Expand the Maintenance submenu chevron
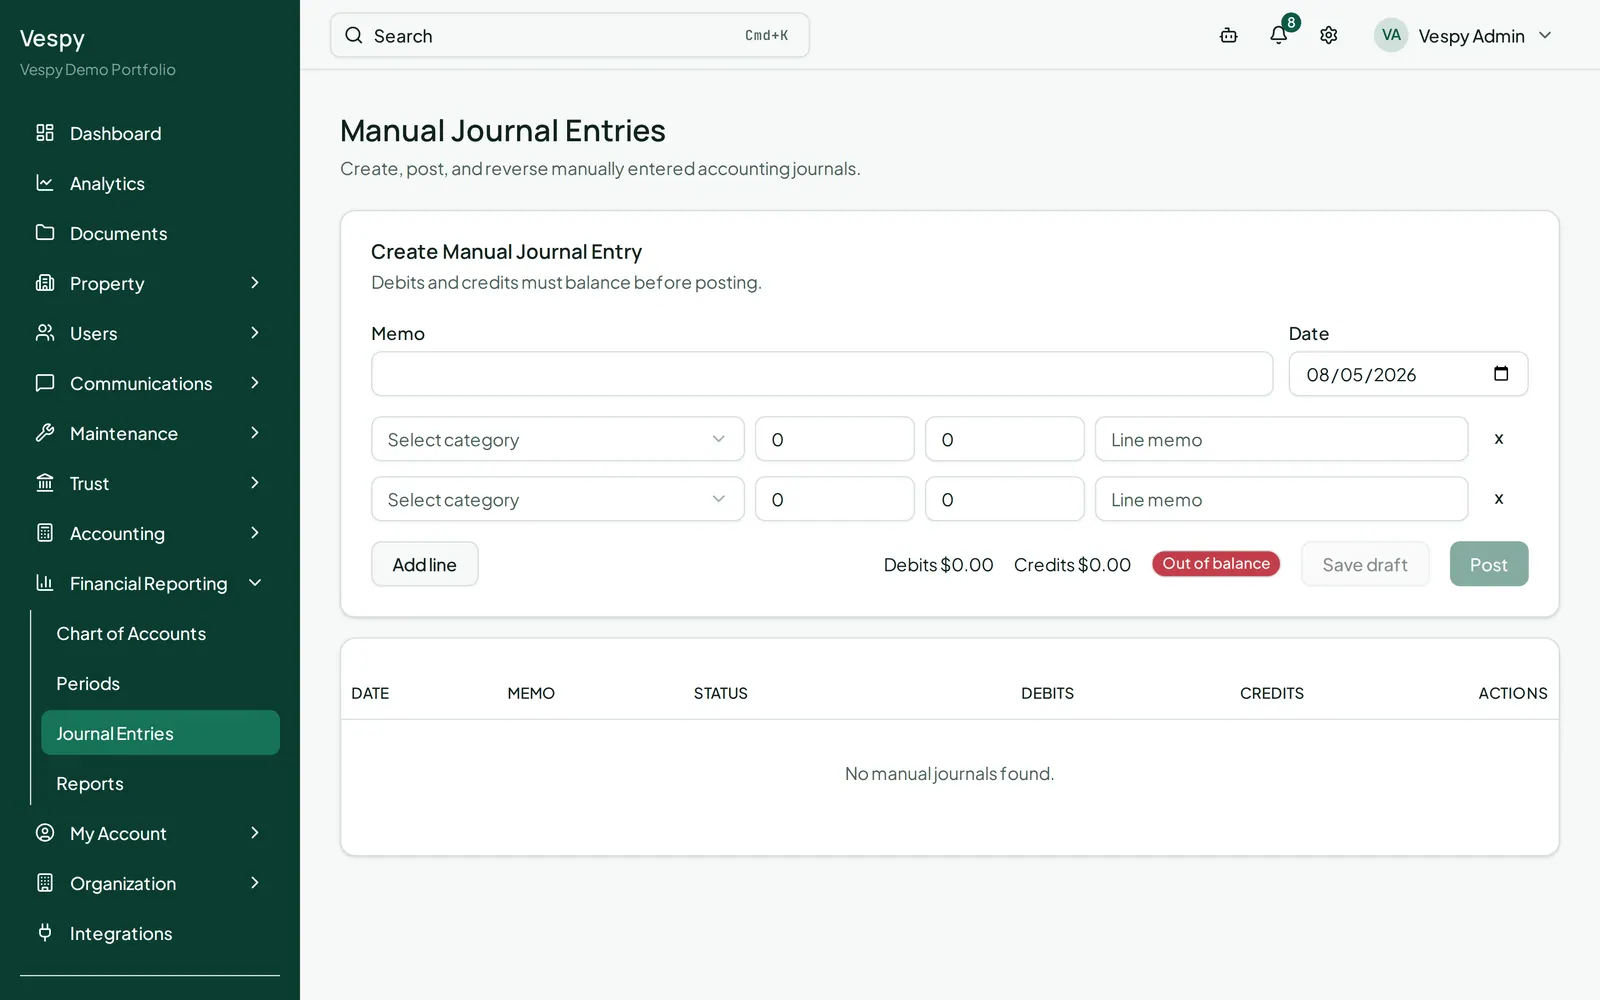1600x1000 pixels. point(255,433)
